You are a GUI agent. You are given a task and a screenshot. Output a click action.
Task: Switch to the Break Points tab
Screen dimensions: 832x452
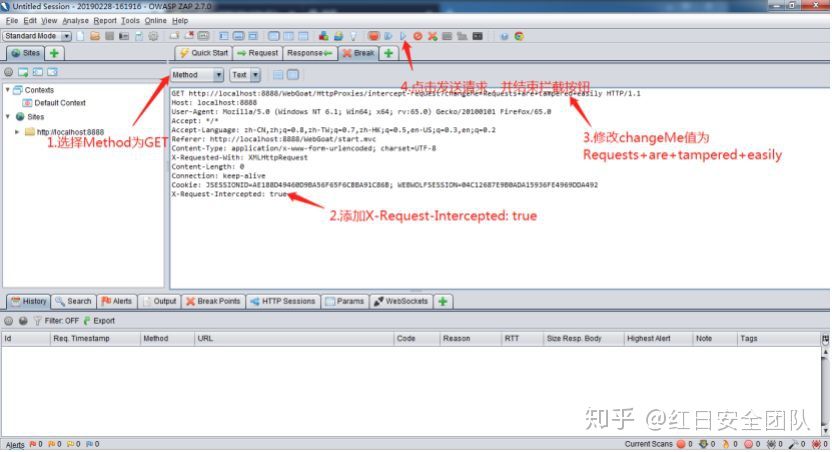pyautogui.click(x=213, y=301)
